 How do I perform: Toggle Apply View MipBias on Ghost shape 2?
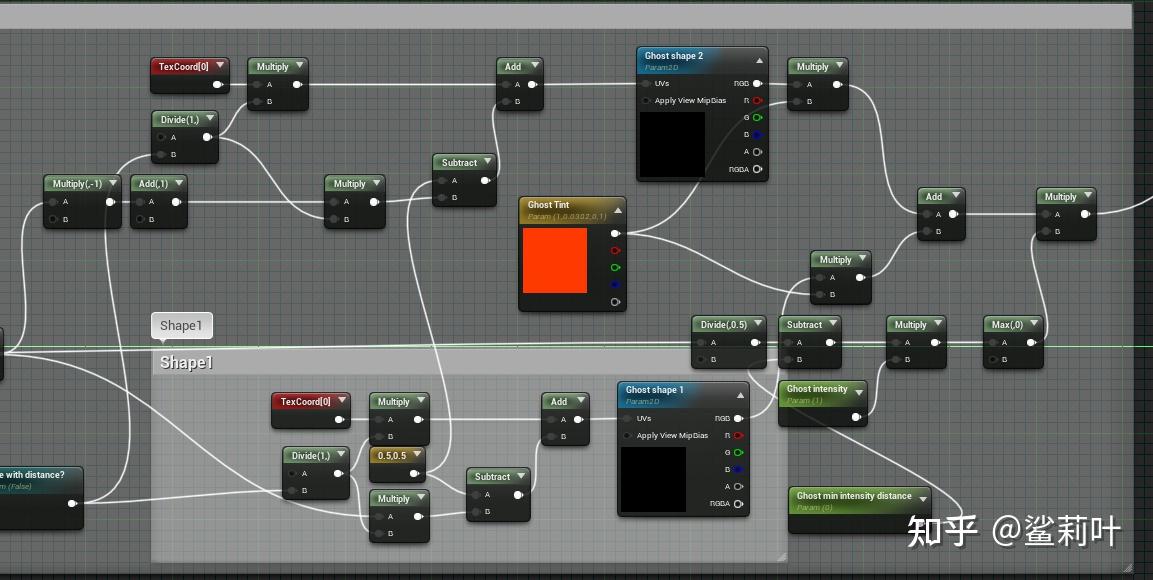point(645,100)
